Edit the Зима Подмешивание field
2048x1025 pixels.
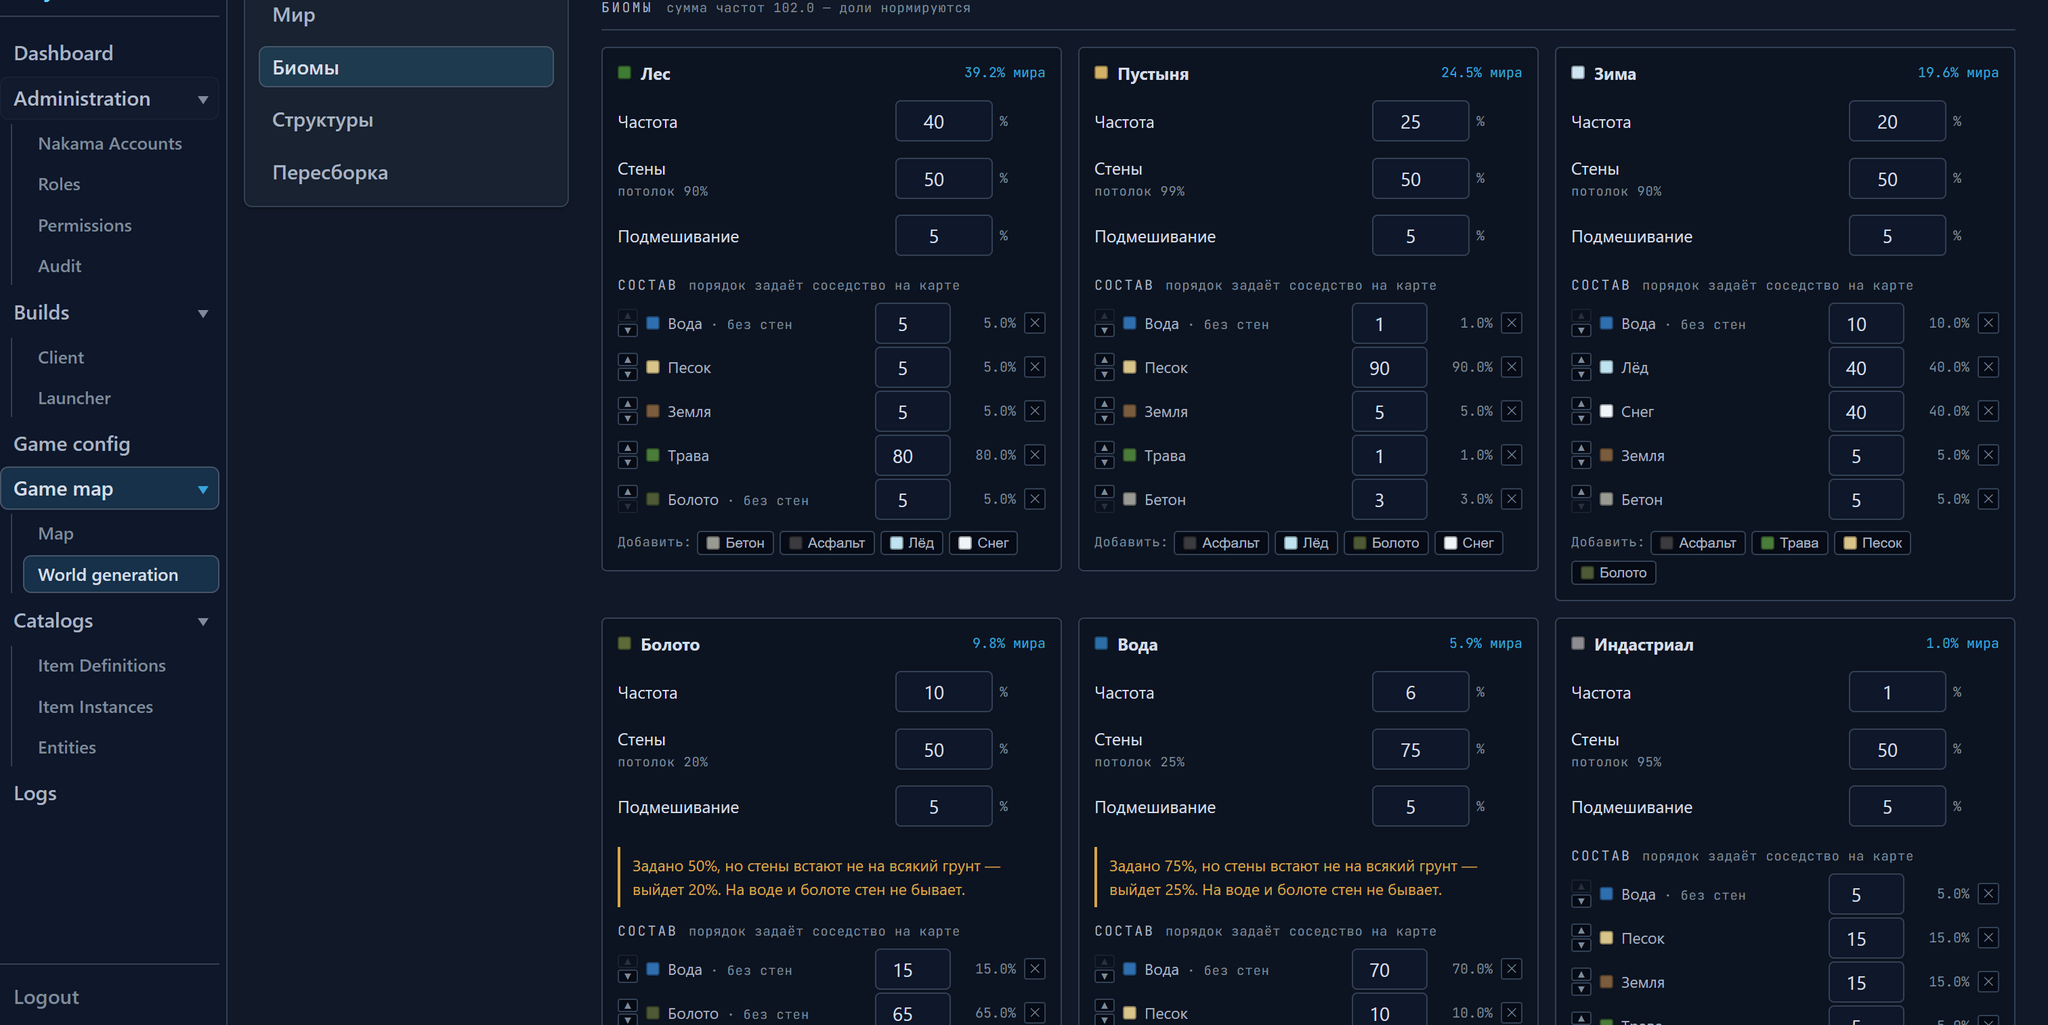coord(1898,236)
